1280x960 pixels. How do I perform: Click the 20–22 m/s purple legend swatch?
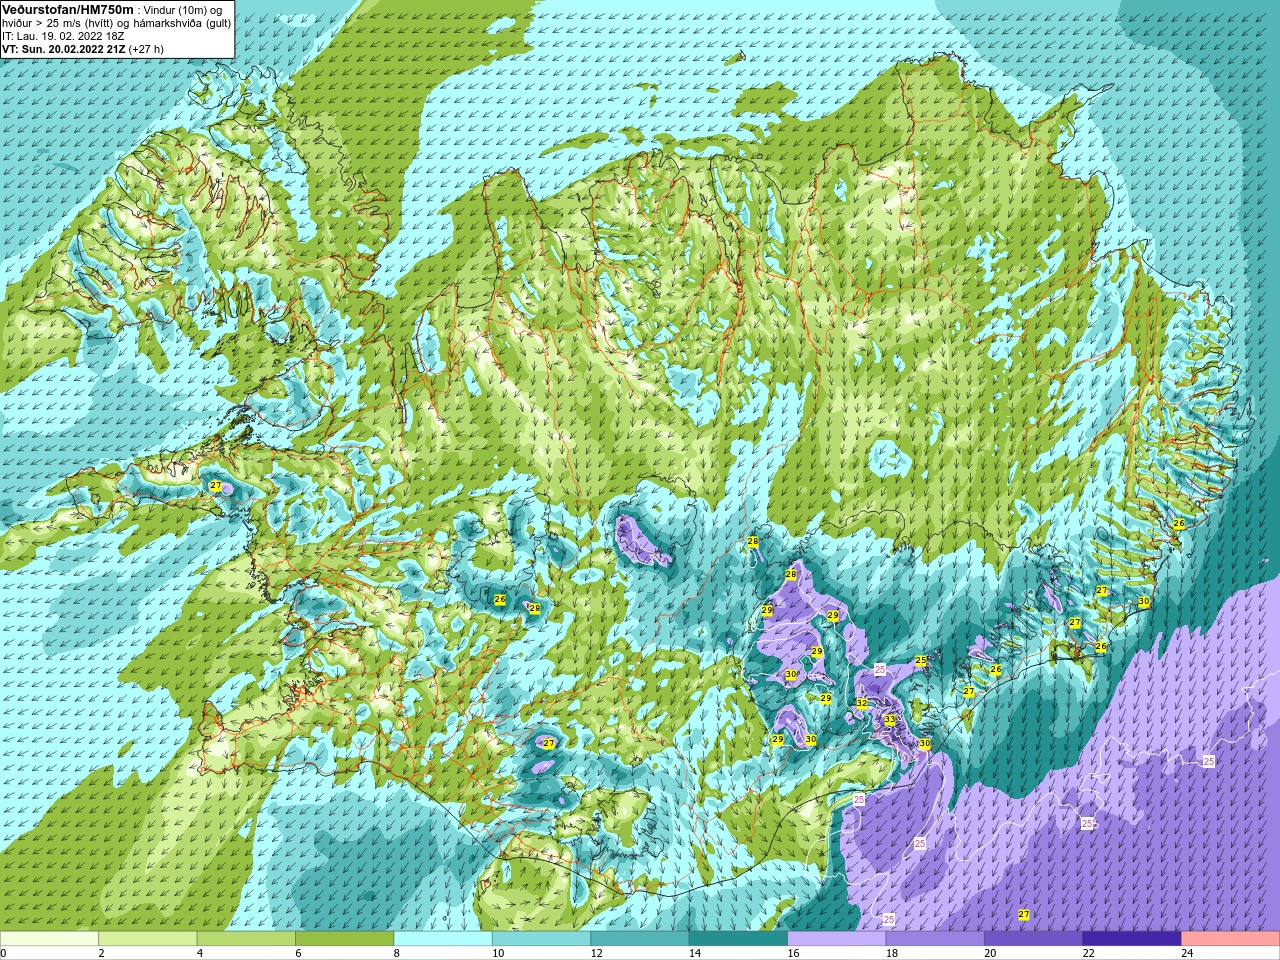[1034, 939]
